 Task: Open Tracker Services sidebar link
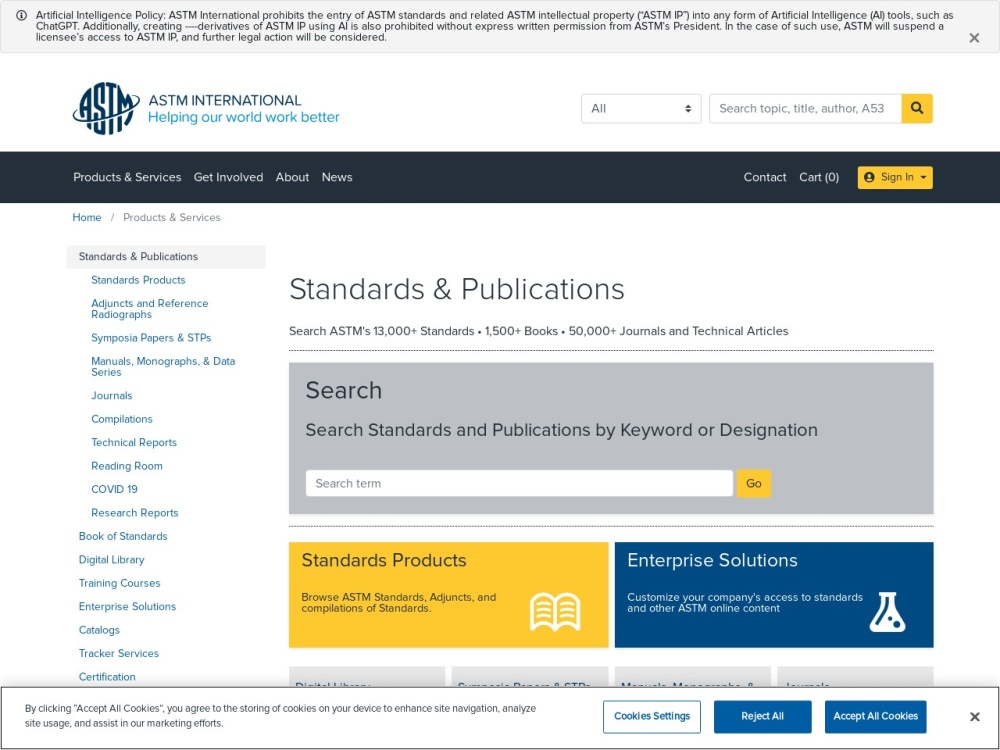[x=119, y=653]
